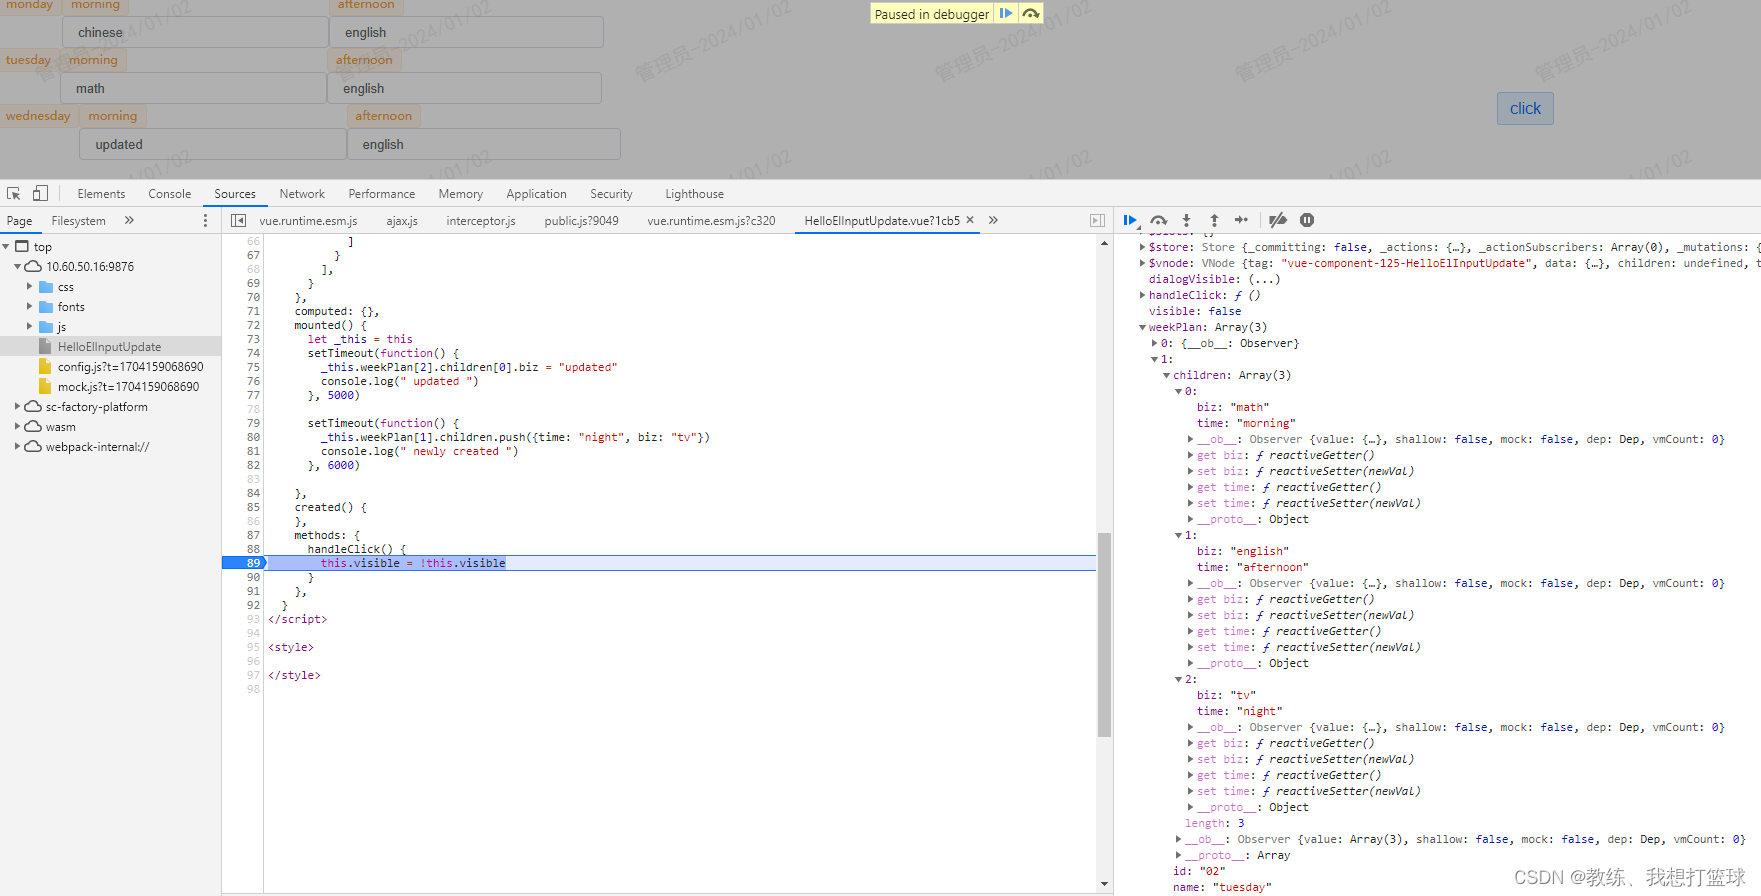This screenshot has width=1761, height=896.
Task: Open the Application tab
Action: [x=536, y=194]
